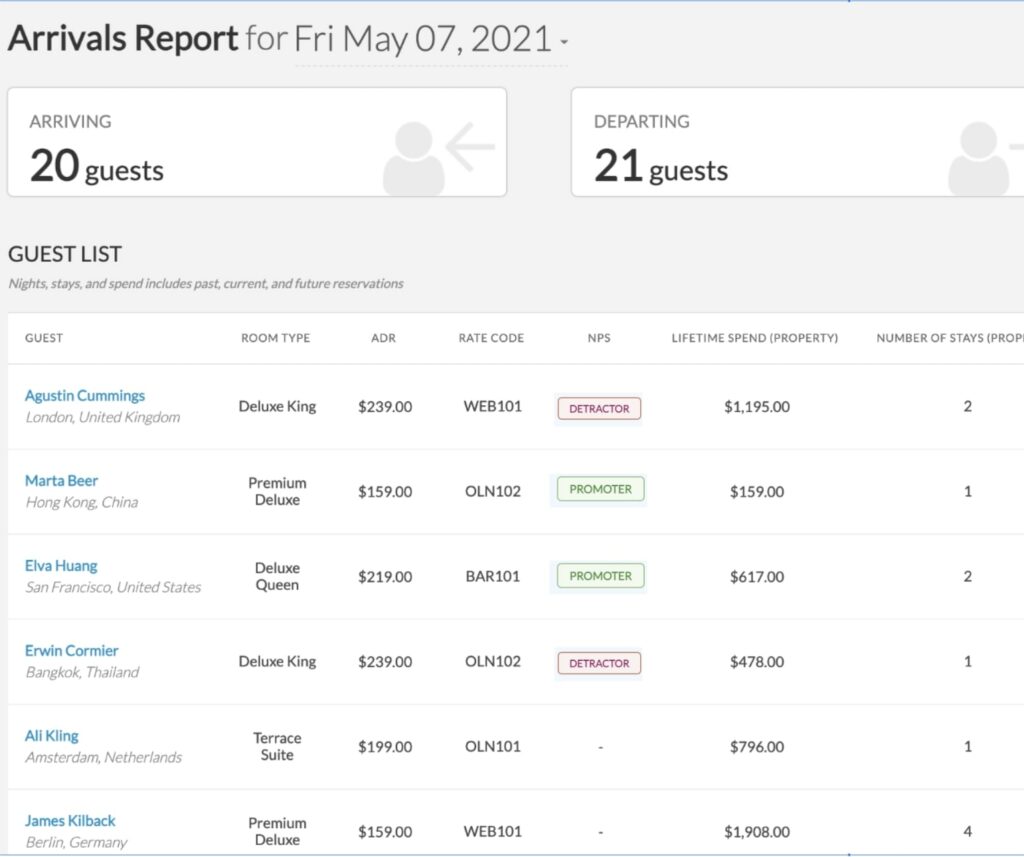Click Bangkok, Thailand location text

tap(82, 672)
